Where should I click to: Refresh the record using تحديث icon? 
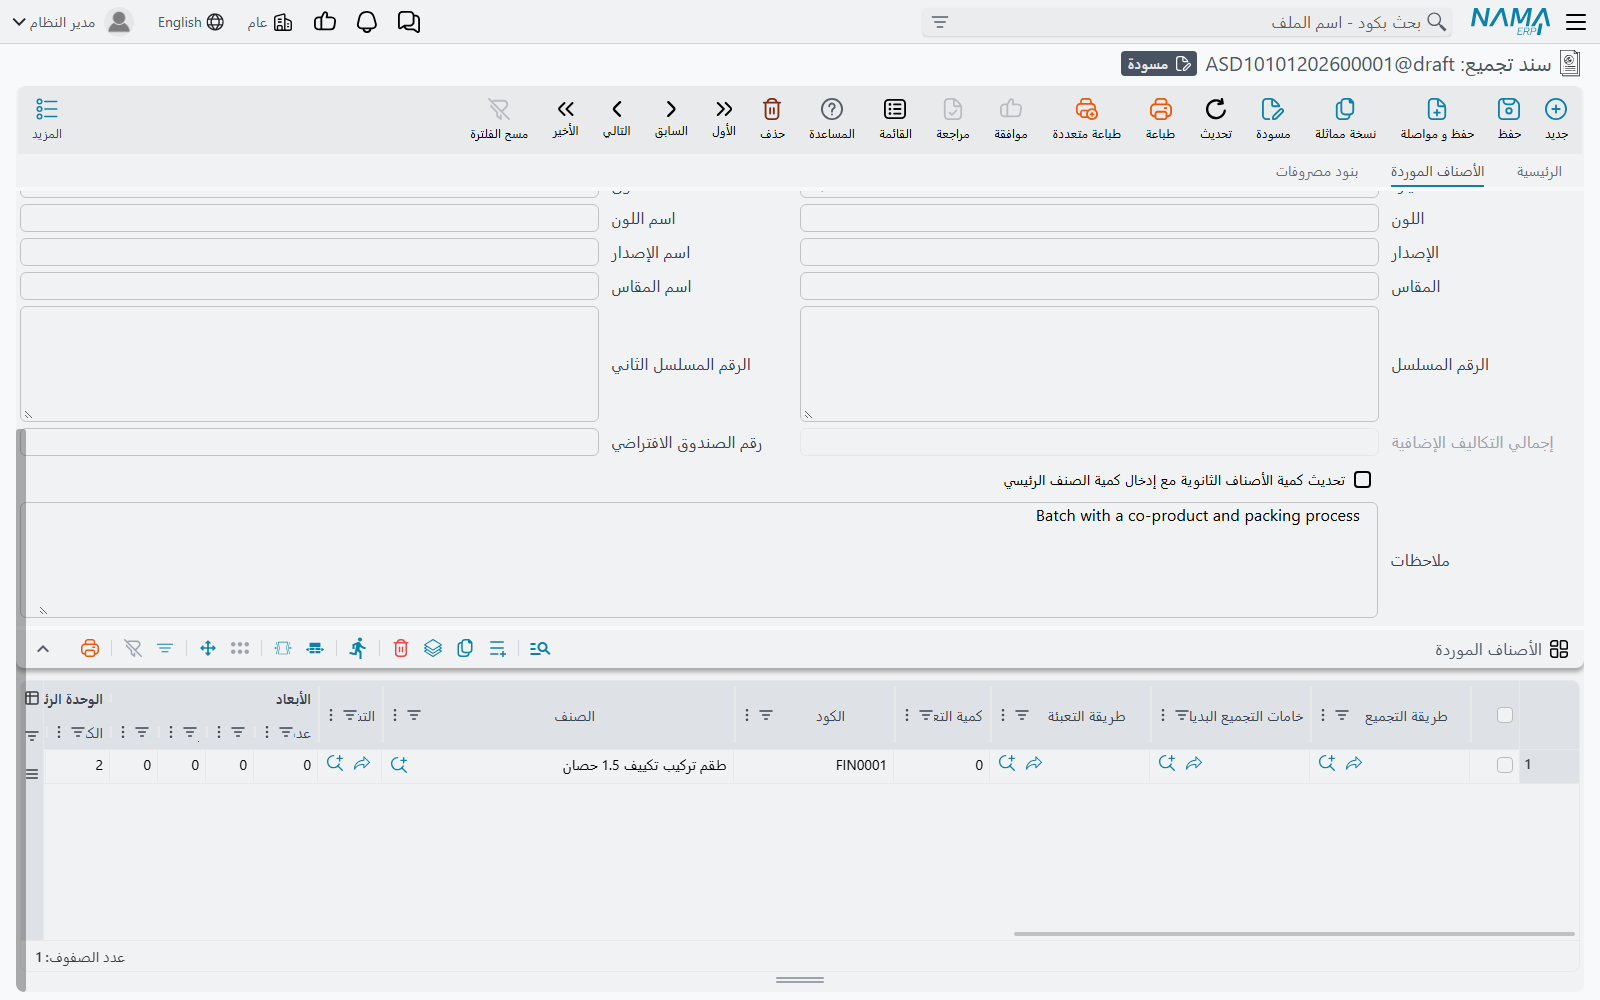coord(1216,109)
